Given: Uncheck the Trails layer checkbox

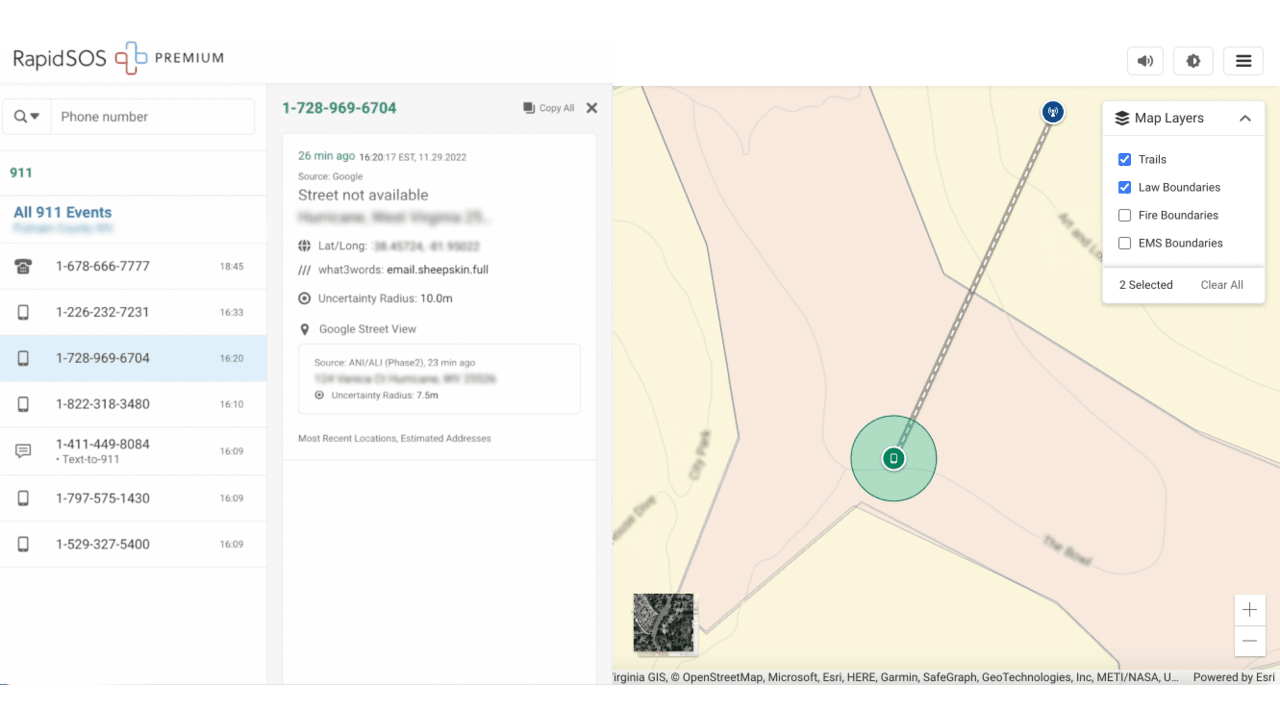Looking at the screenshot, I should click(1124, 159).
